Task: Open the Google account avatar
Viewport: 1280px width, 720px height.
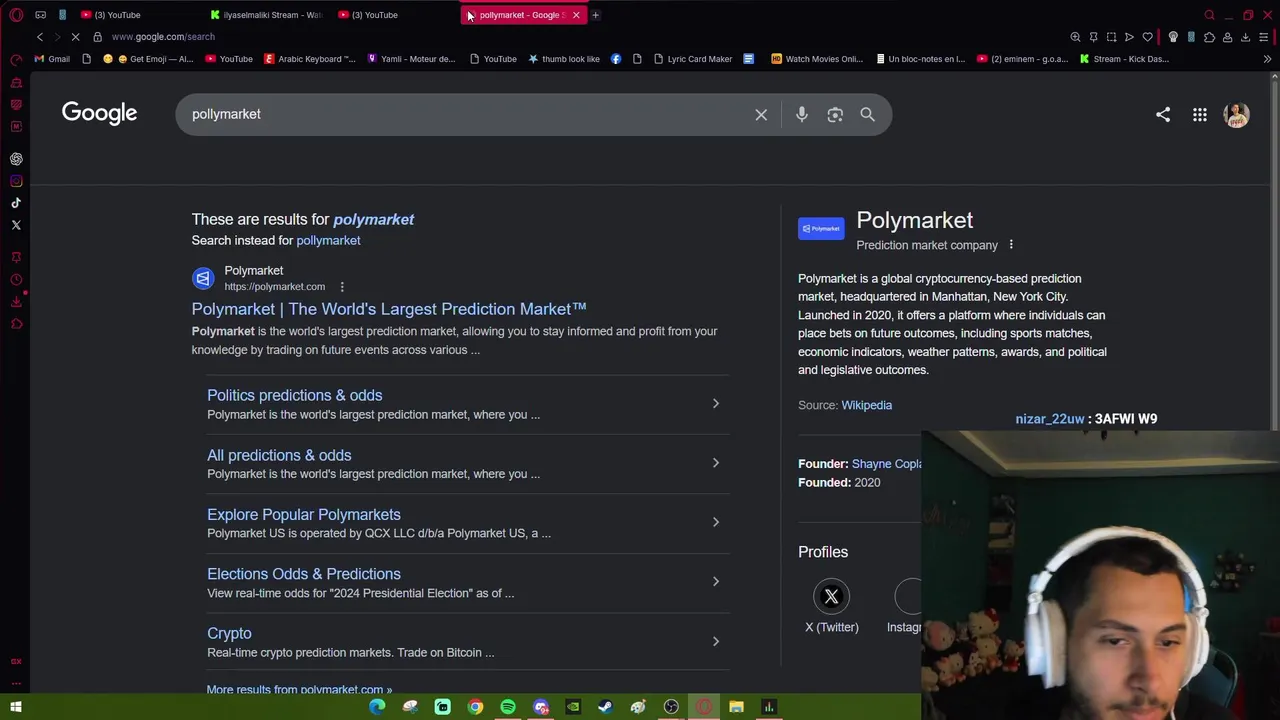Action: pyautogui.click(x=1237, y=114)
